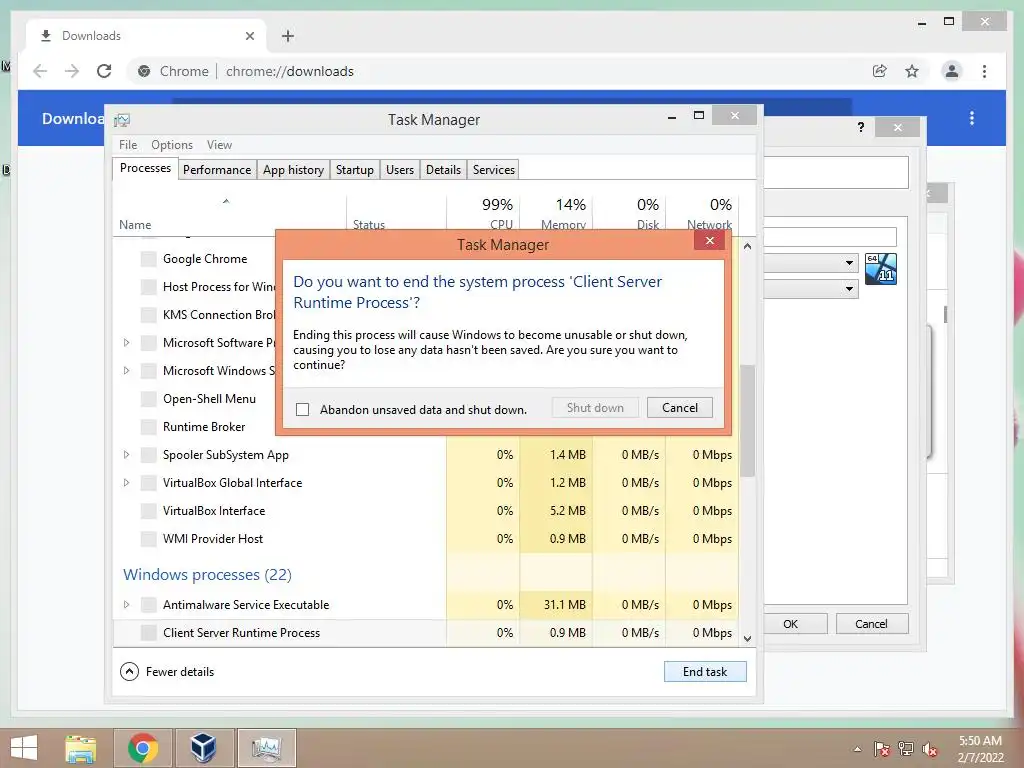
Task: Click the Google Chrome process icon
Action: [x=149, y=259]
